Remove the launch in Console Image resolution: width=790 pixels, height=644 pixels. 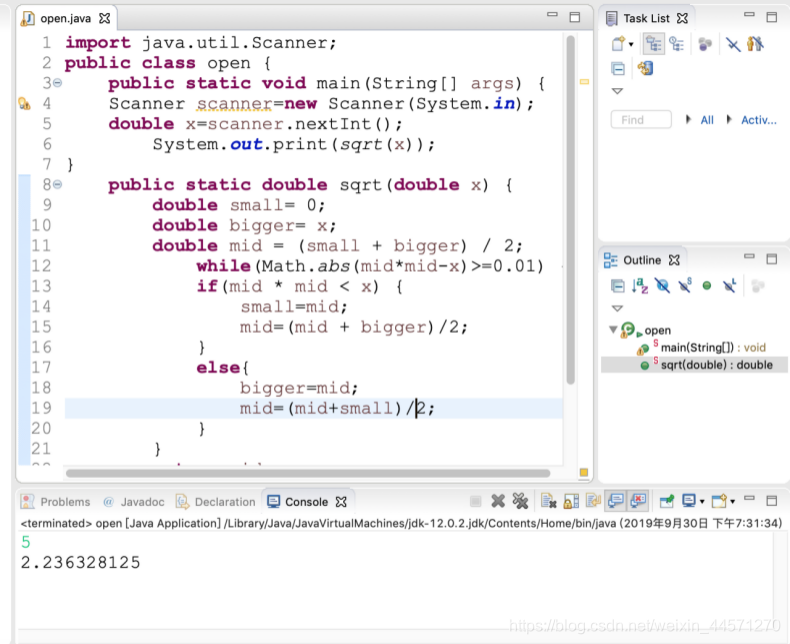(498, 501)
